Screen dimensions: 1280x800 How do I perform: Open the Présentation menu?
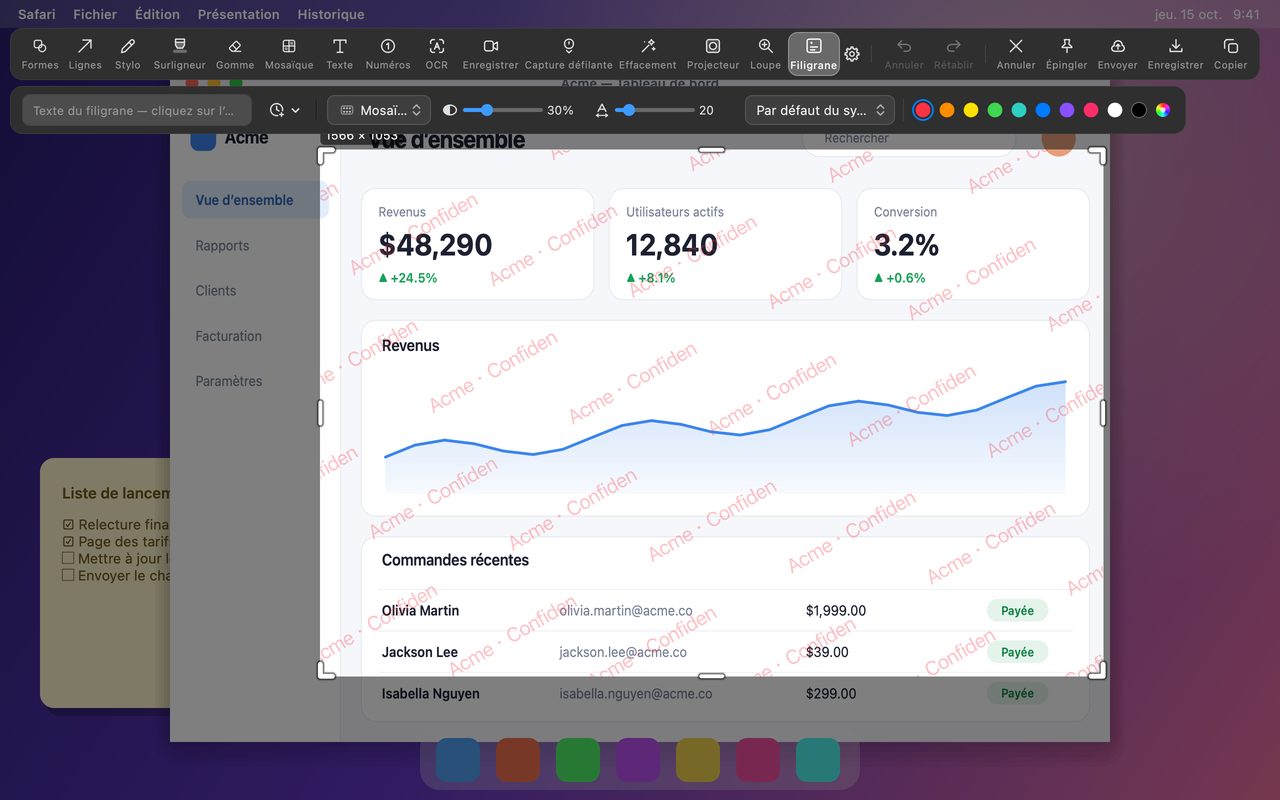239,14
